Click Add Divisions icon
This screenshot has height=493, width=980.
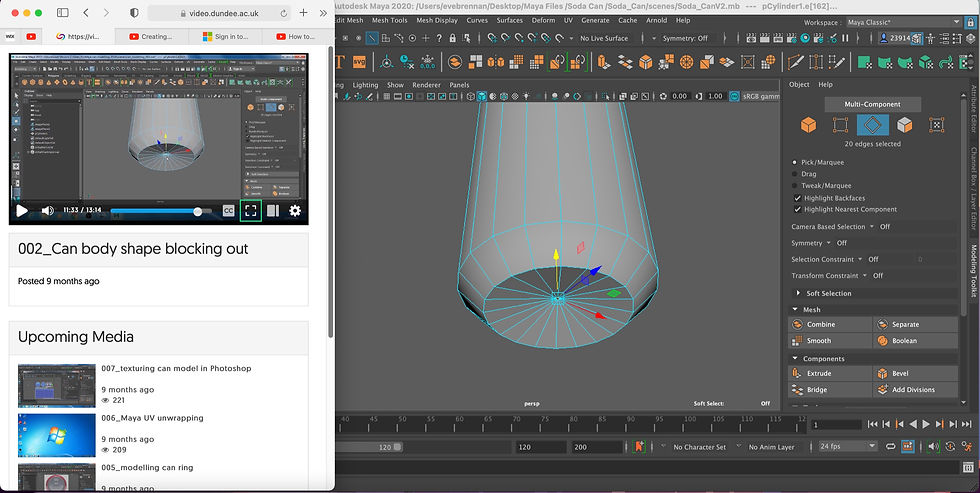click(x=882, y=389)
